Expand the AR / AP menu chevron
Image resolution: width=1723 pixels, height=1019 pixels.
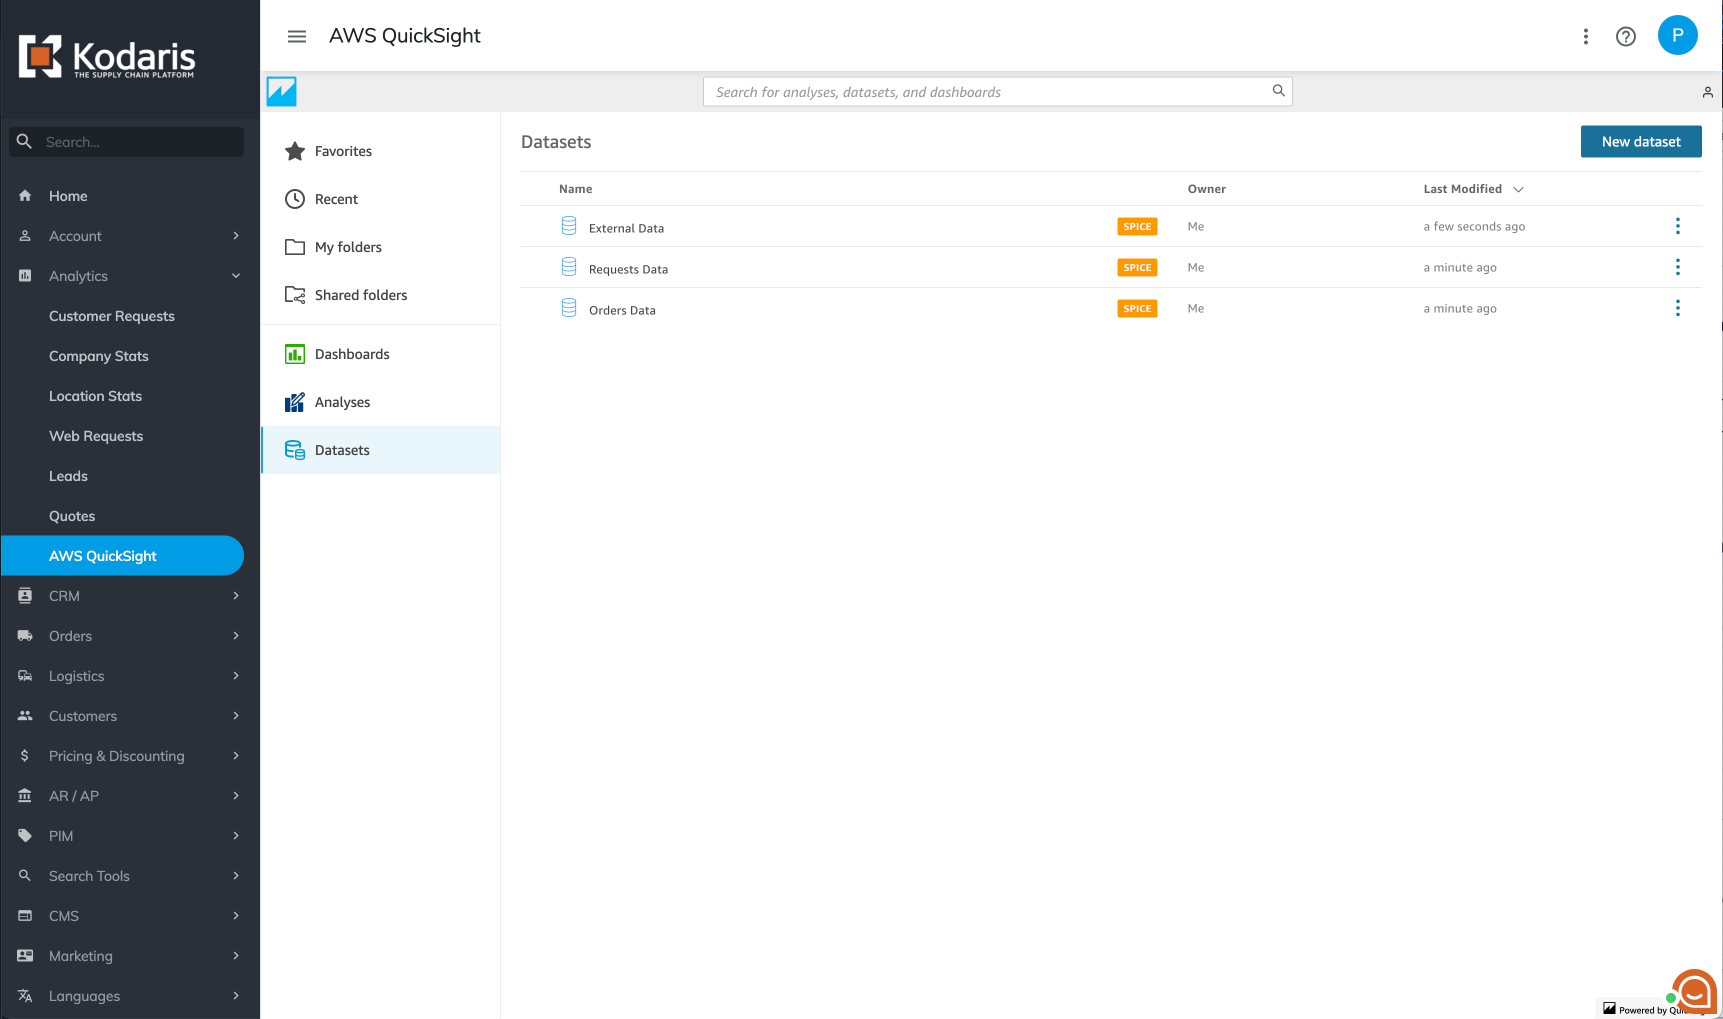pos(236,796)
